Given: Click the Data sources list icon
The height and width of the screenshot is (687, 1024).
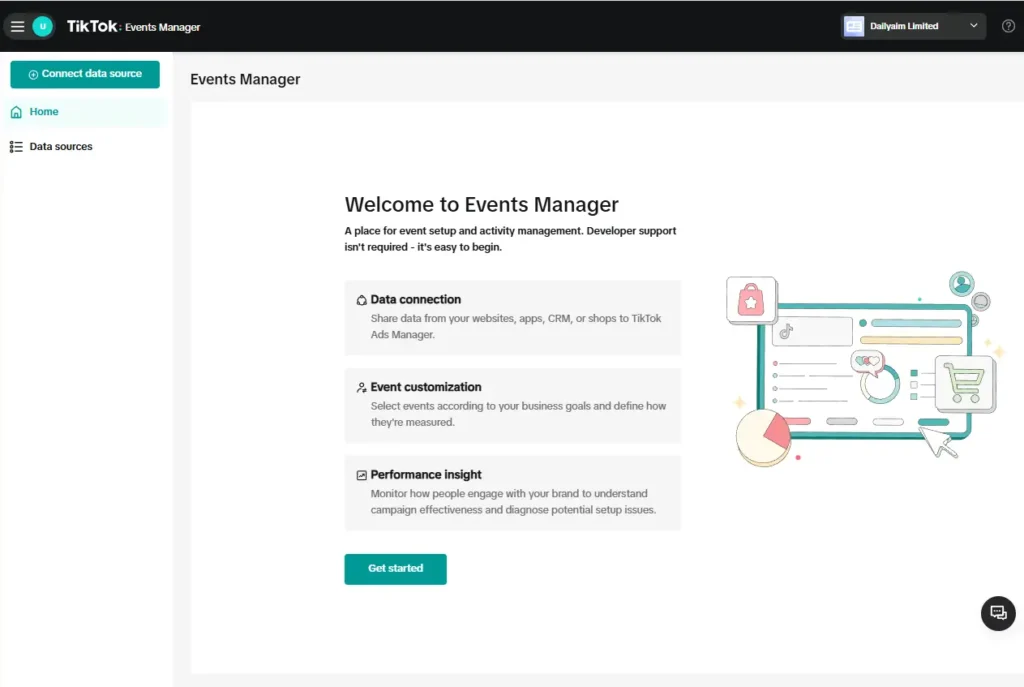Looking at the screenshot, I should point(16,147).
